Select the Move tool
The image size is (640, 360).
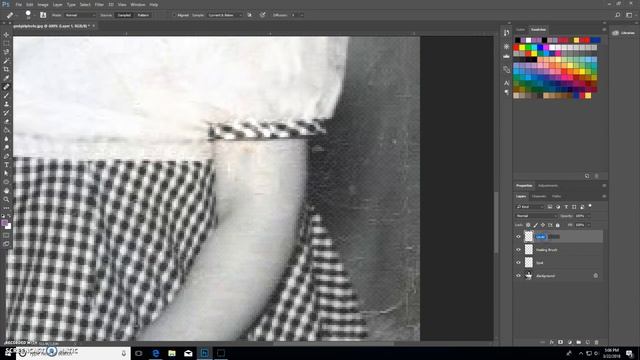[x=6, y=35]
